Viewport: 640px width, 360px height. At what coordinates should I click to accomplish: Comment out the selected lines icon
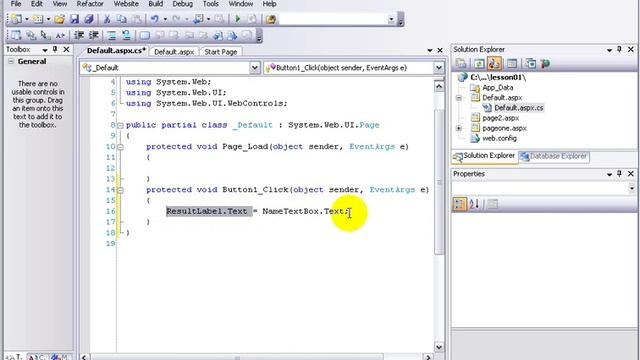tap(112, 36)
